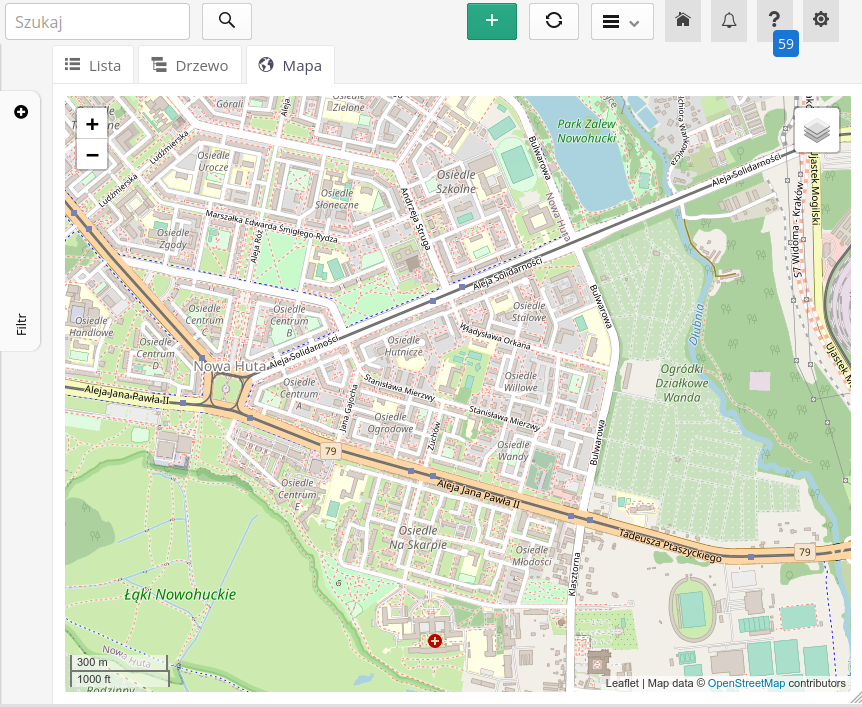Click the magnifying glass search button
This screenshot has width=862, height=707.
click(x=227, y=21)
